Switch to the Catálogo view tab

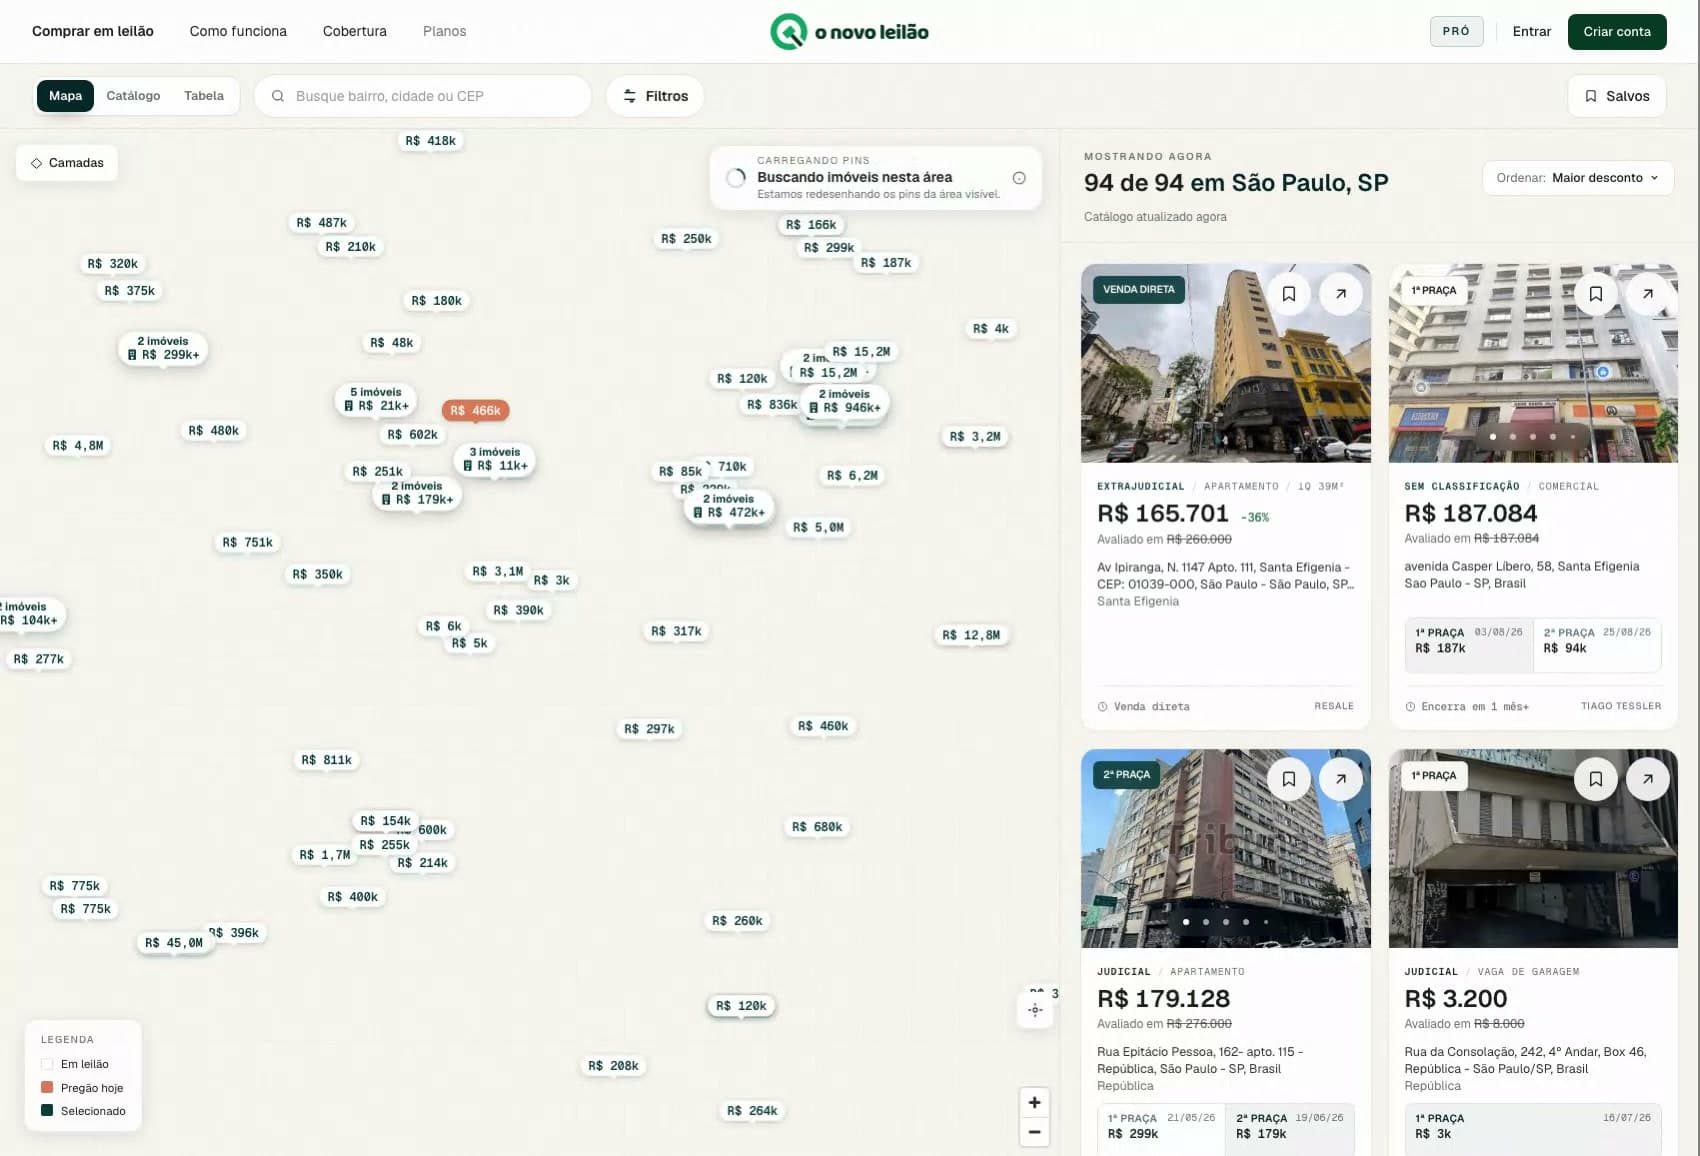133,96
